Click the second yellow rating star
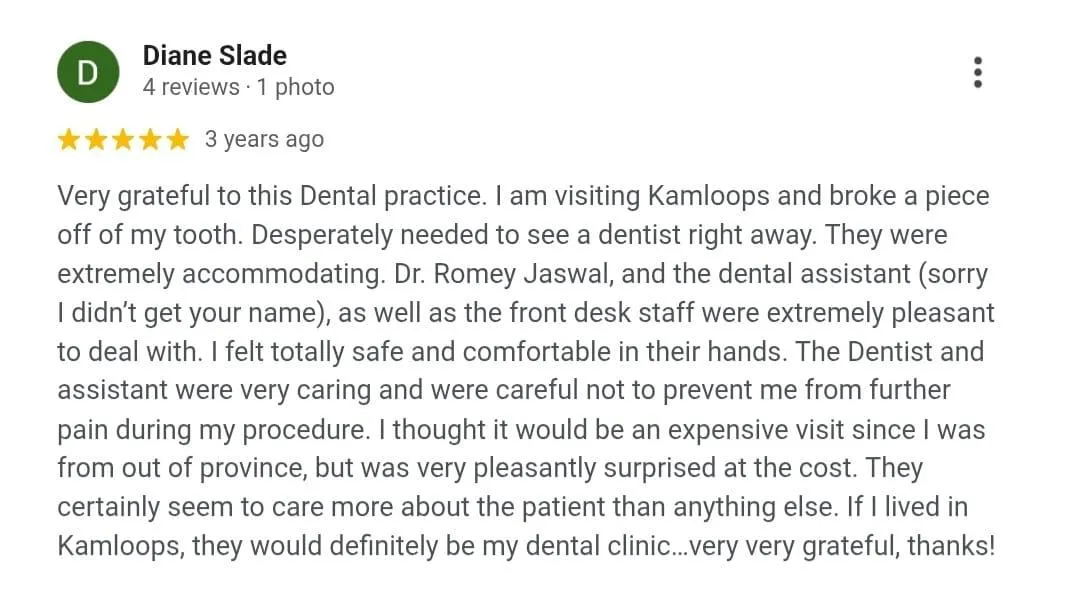 pyautogui.click(x=96, y=140)
